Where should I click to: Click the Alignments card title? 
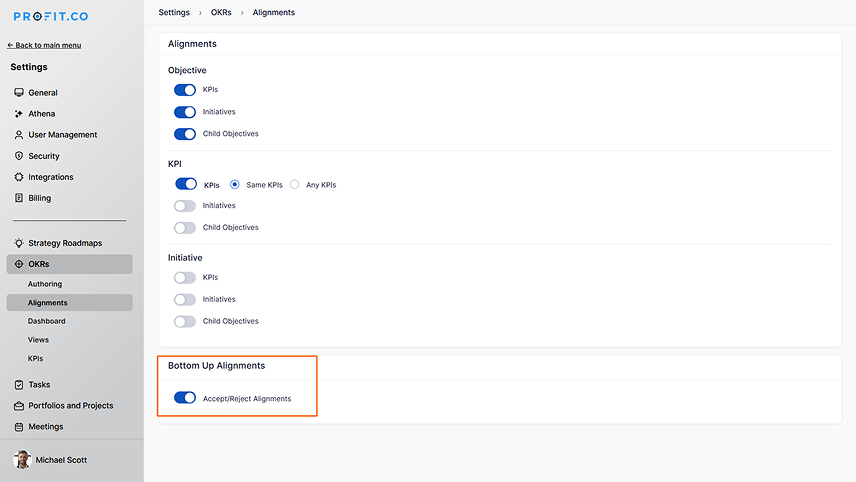coord(192,44)
